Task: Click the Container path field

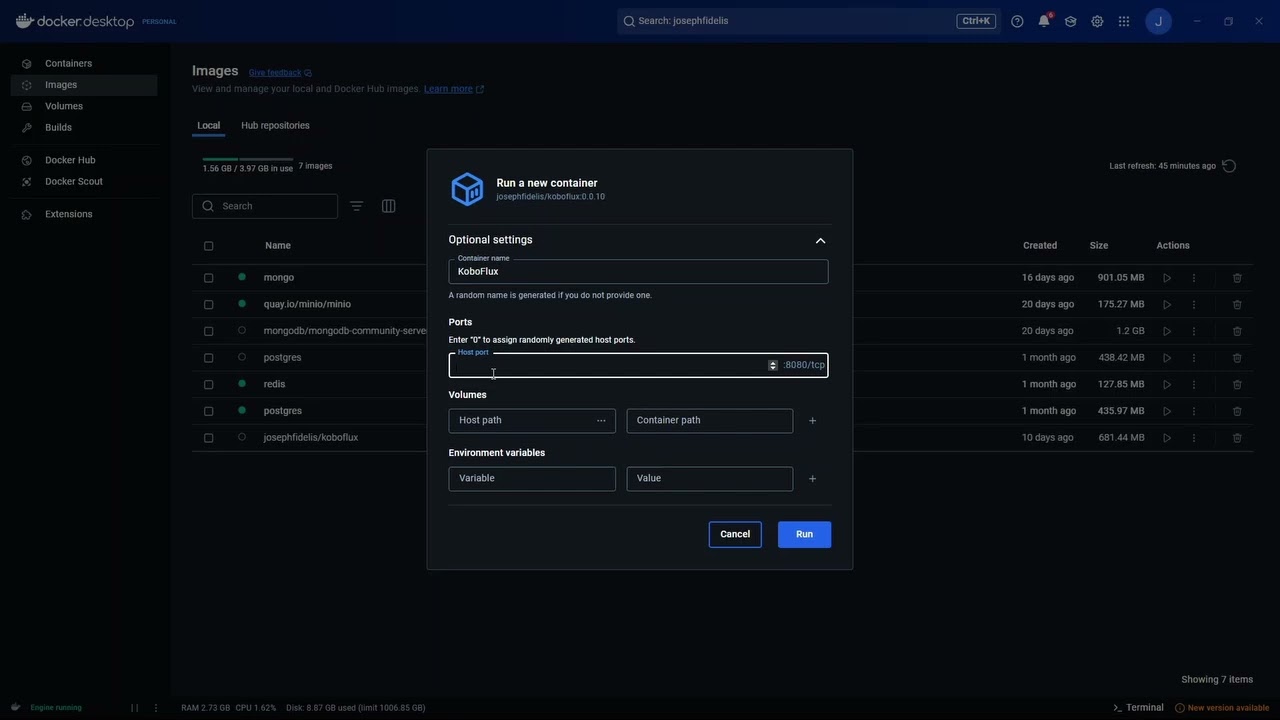Action: coord(710,420)
